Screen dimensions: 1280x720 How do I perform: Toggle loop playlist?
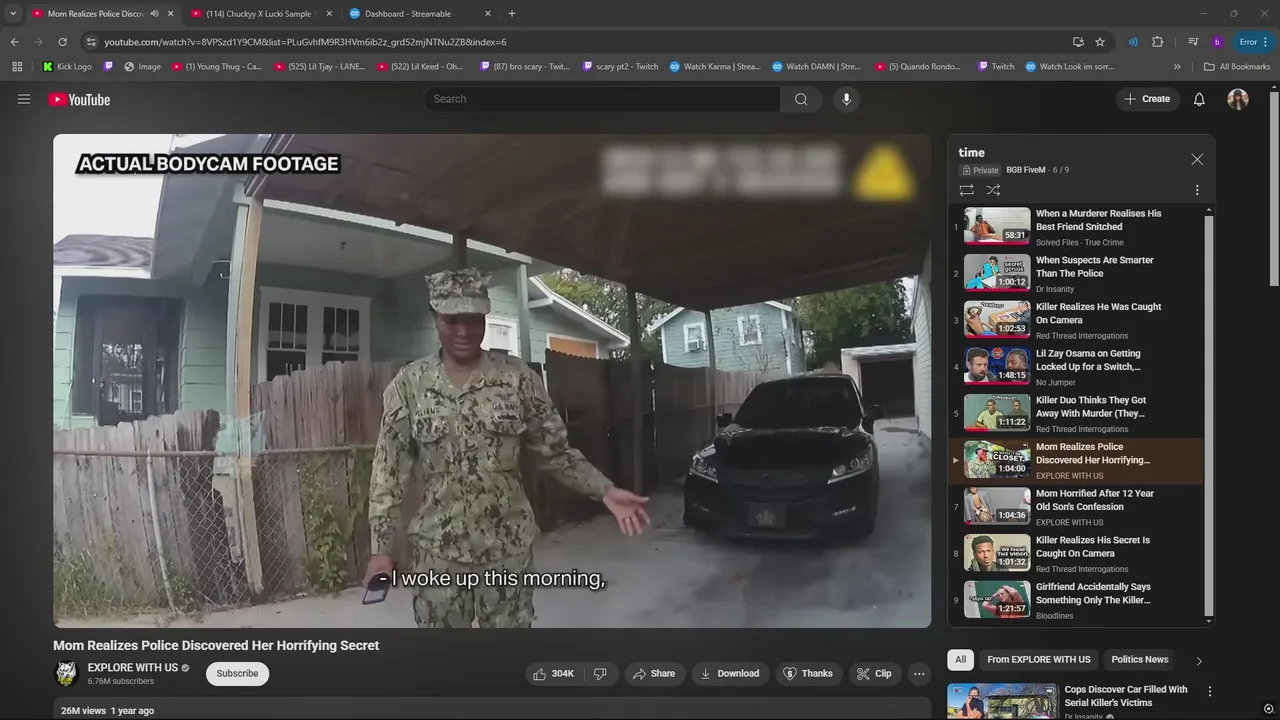tap(966, 190)
